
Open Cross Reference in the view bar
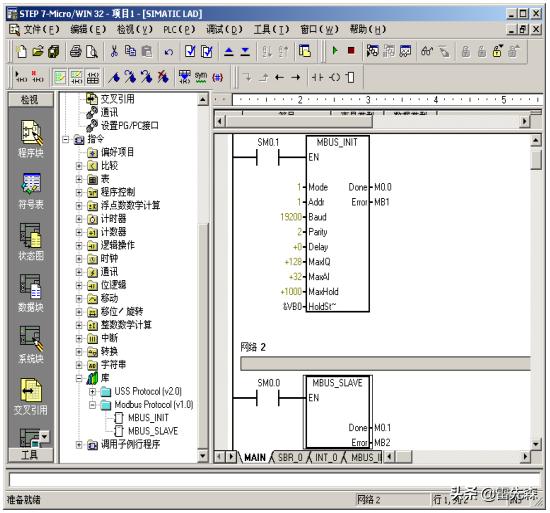pyautogui.click(x=31, y=396)
